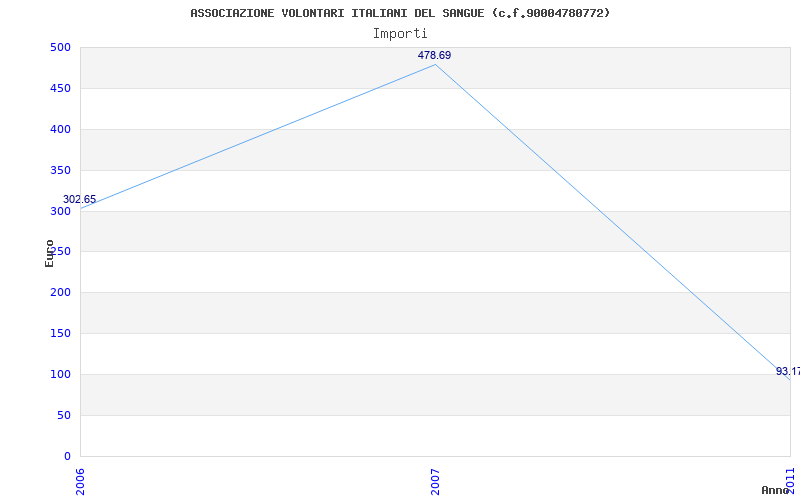Click the 93.17 data point label
The width and height of the screenshot is (800, 500).
(788, 371)
